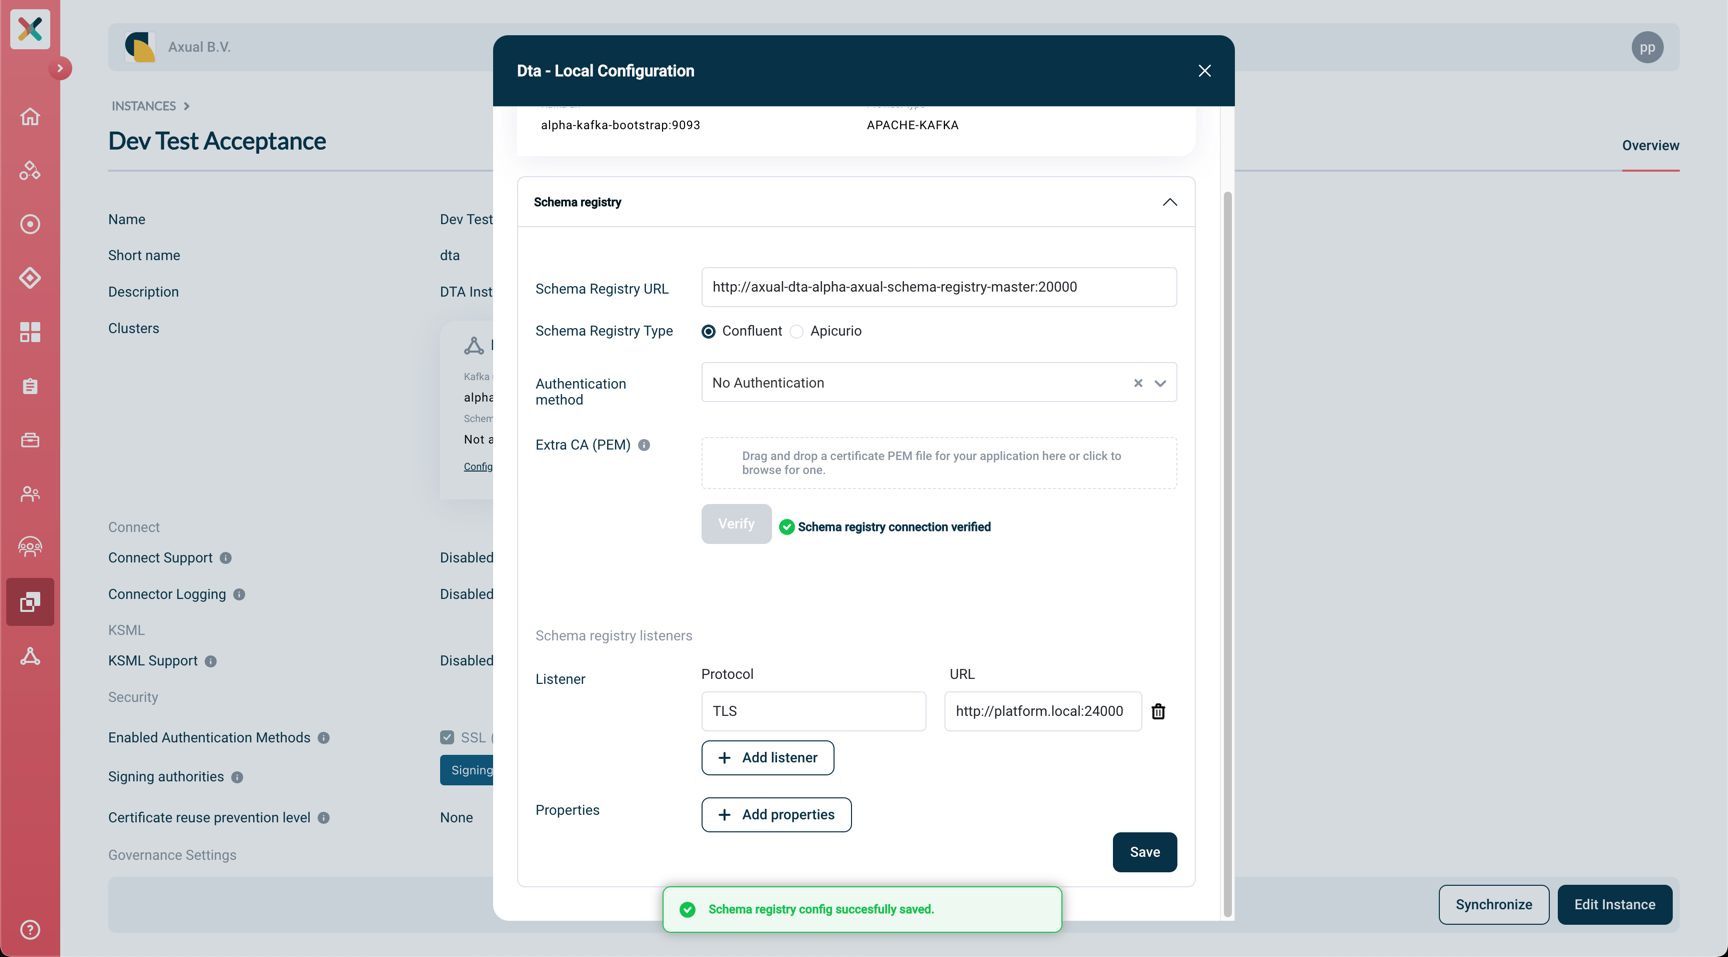Image resolution: width=1728 pixels, height=957 pixels.
Task: Show info about Certificate reuse prevention level
Action: pos(324,818)
